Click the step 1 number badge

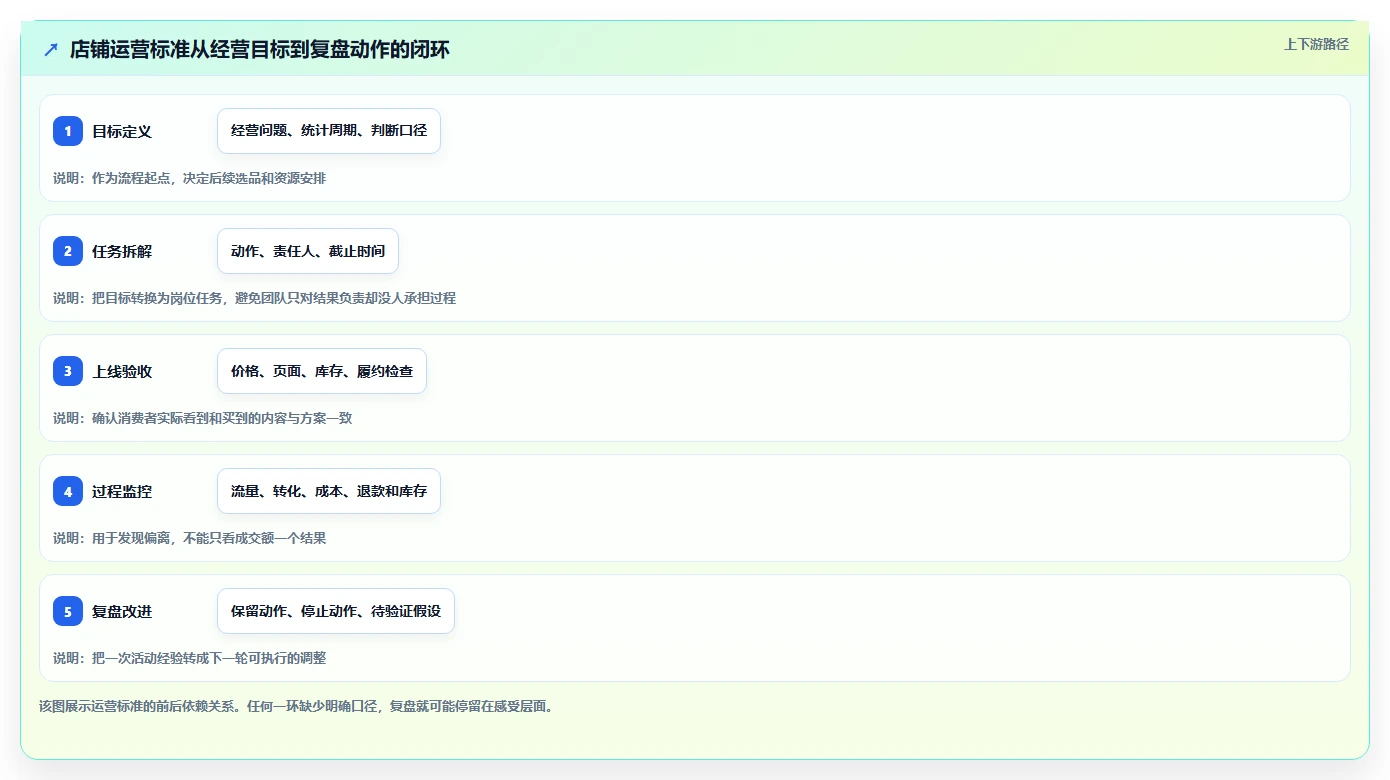[x=68, y=131]
